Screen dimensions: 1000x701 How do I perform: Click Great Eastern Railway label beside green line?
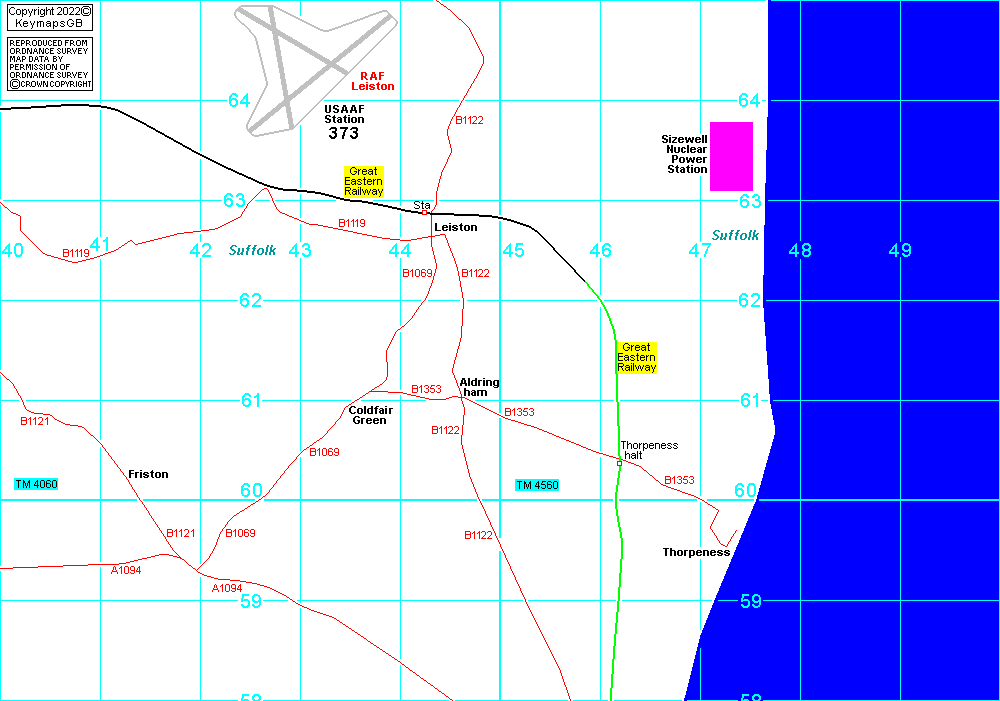[636, 358]
